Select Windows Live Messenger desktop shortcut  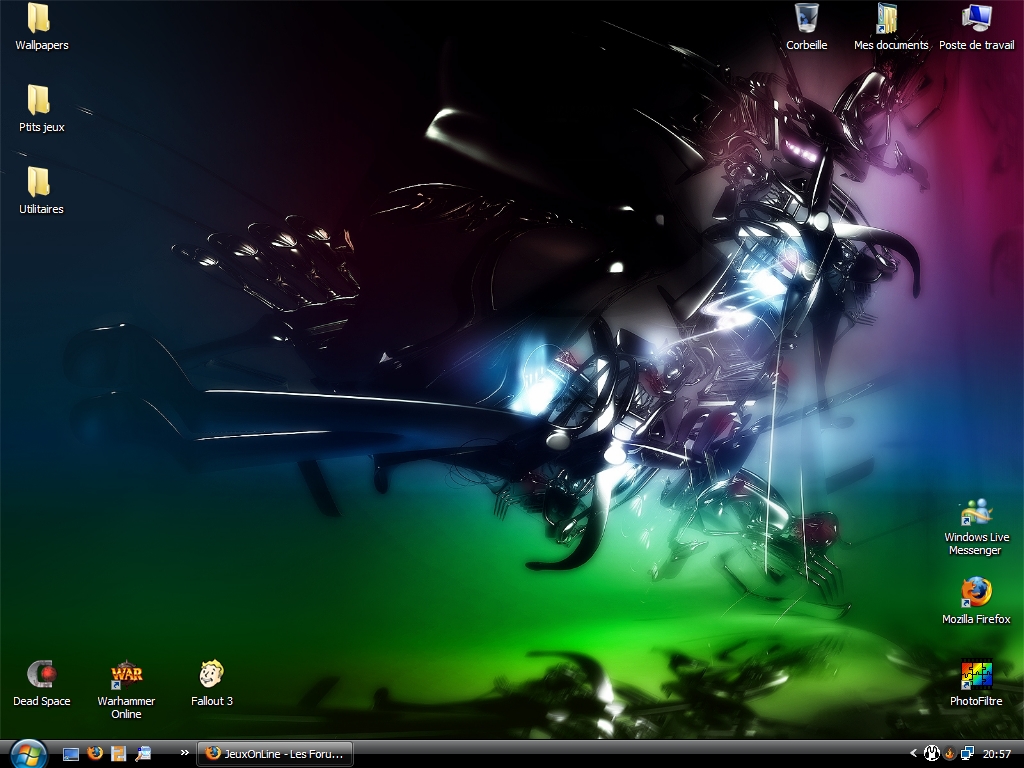point(976,512)
